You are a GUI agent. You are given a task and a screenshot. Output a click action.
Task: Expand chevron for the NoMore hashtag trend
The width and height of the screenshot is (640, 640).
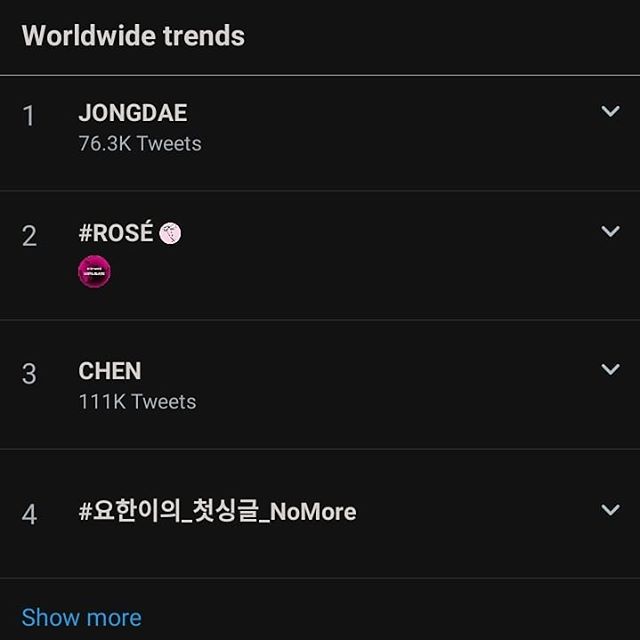point(610,510)
